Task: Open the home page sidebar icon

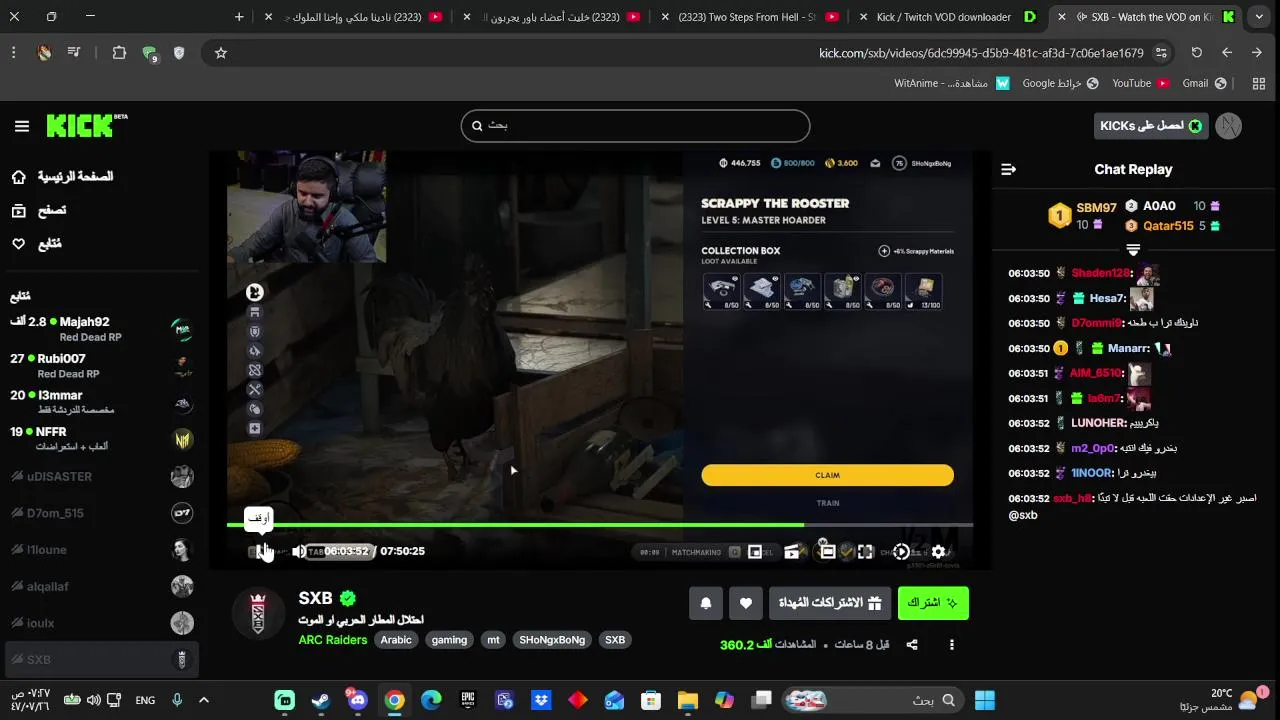Action: coord(19,177)
